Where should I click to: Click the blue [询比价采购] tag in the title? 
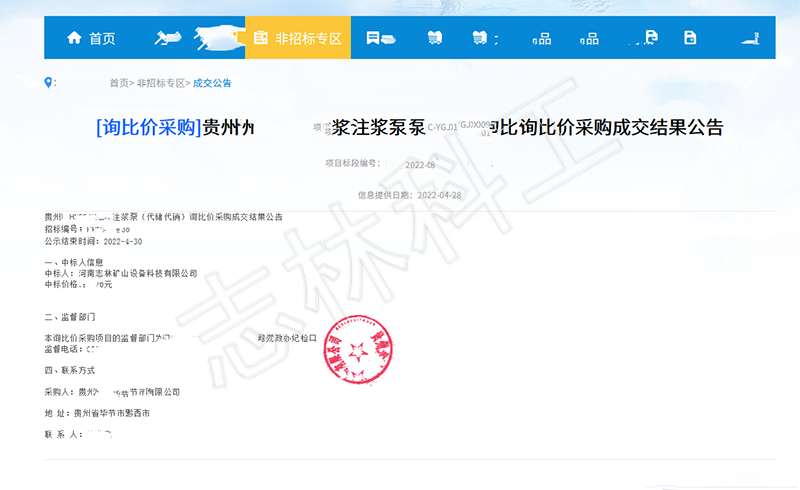(x=149, y=127)
